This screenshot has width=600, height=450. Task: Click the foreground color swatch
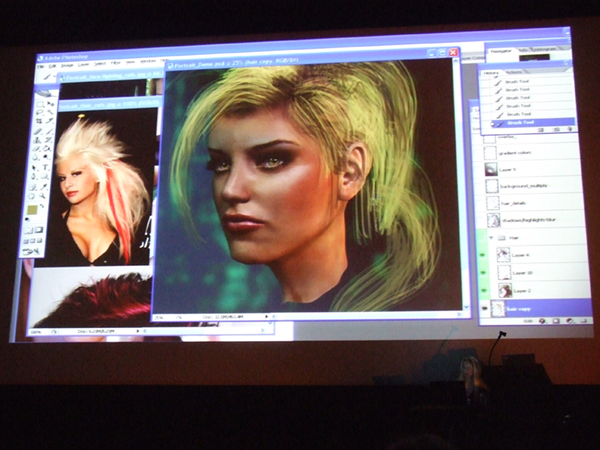[32, 211]
